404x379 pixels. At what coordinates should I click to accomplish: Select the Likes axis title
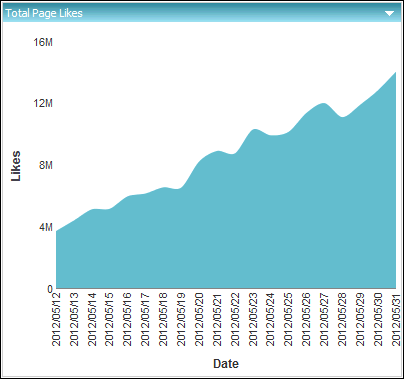click(16, 166)
